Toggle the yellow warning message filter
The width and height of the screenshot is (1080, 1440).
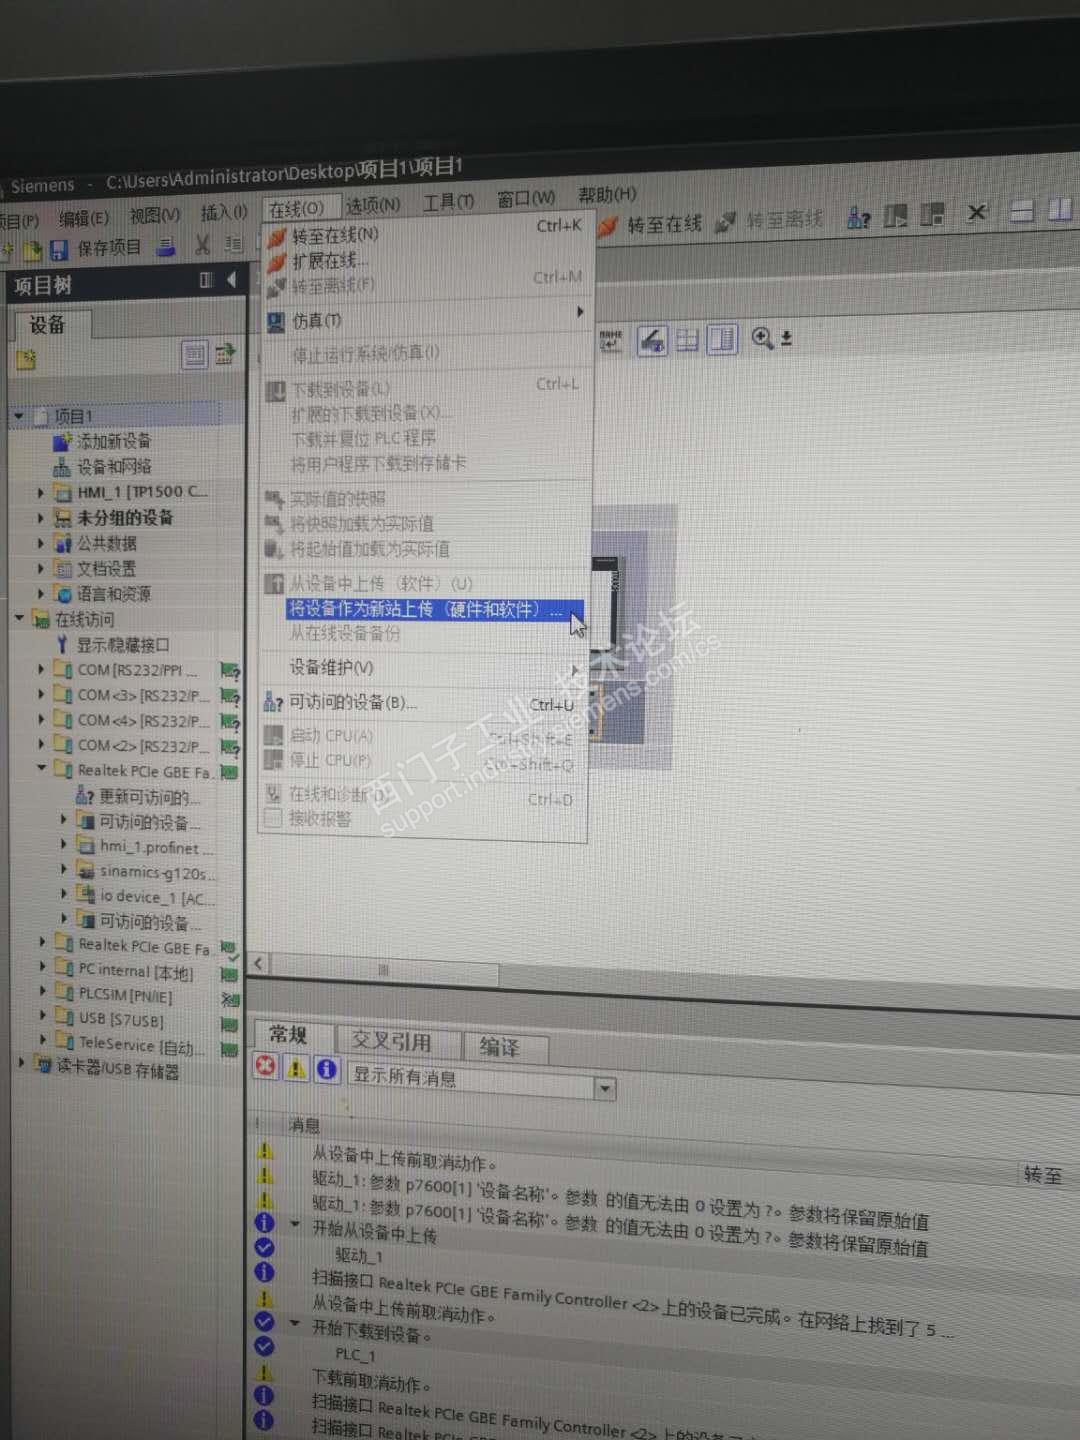coord(296,1068)
